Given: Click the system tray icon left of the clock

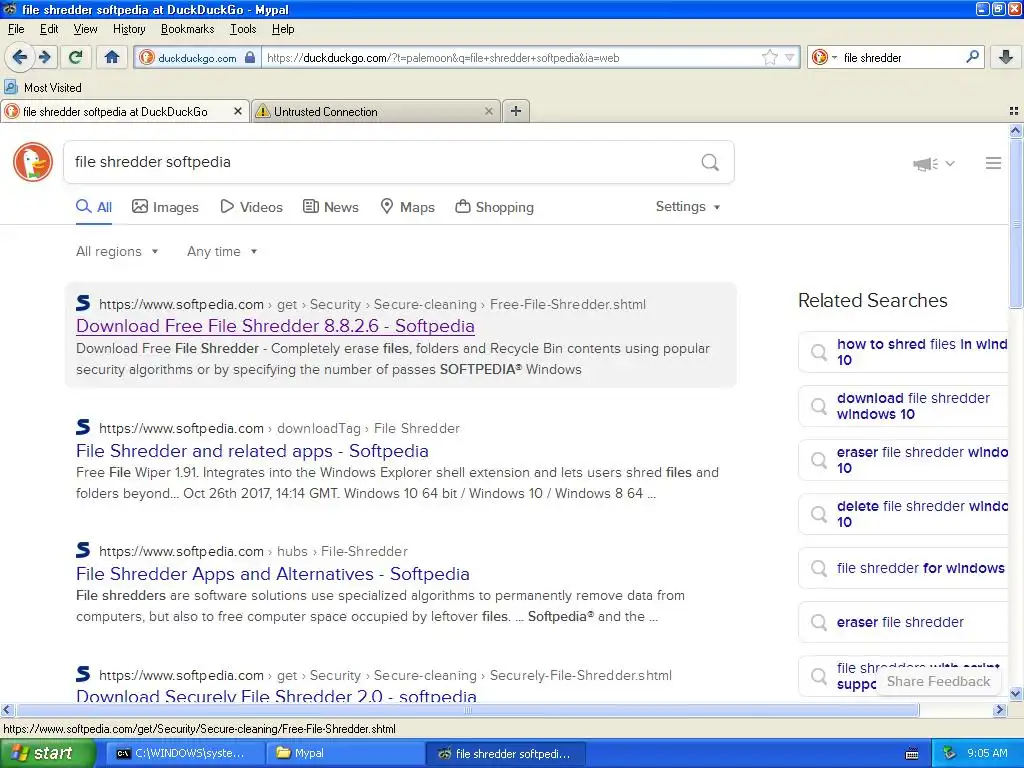Looking at the screenshot, I should pos(950,753).
